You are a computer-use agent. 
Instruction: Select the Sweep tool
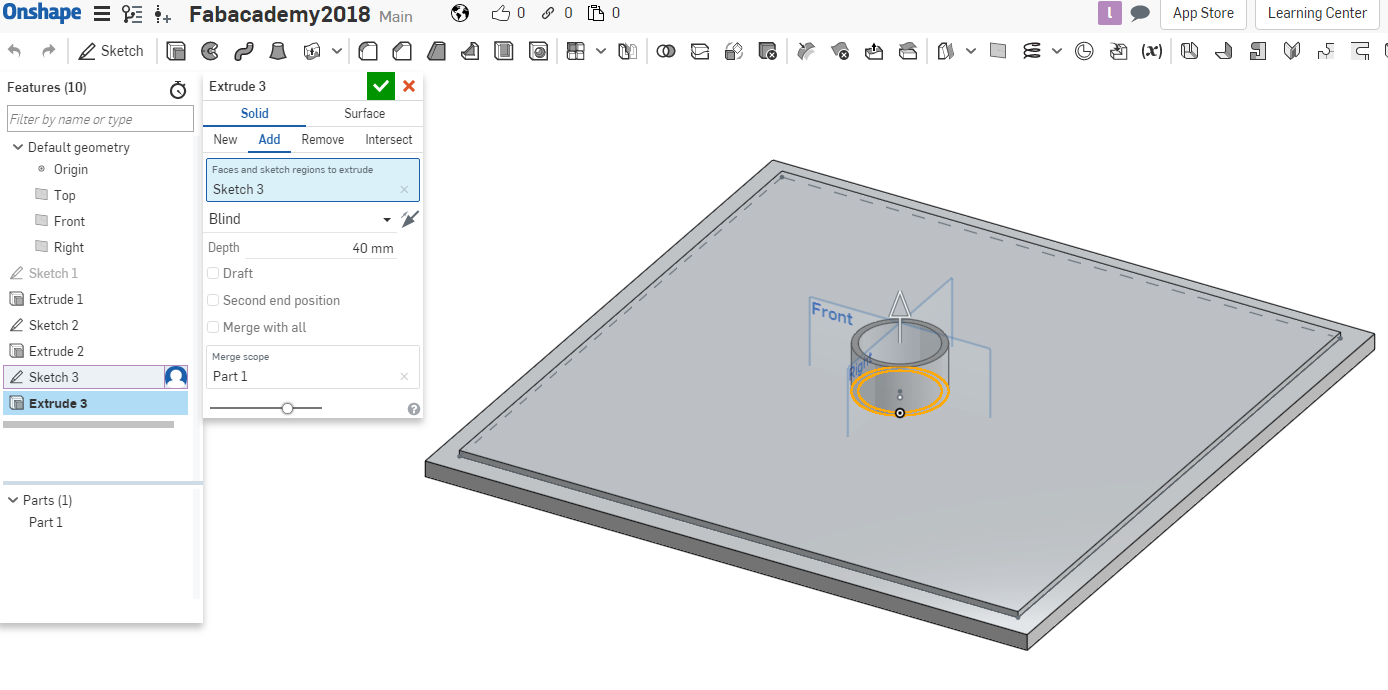244,51
